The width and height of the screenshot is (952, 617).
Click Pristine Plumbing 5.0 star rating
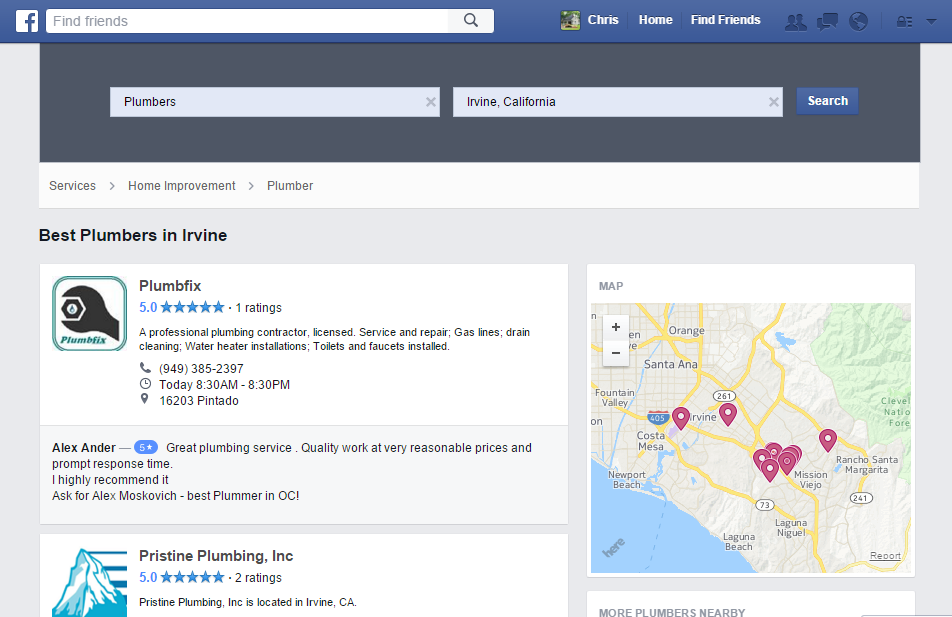(182, 577)
